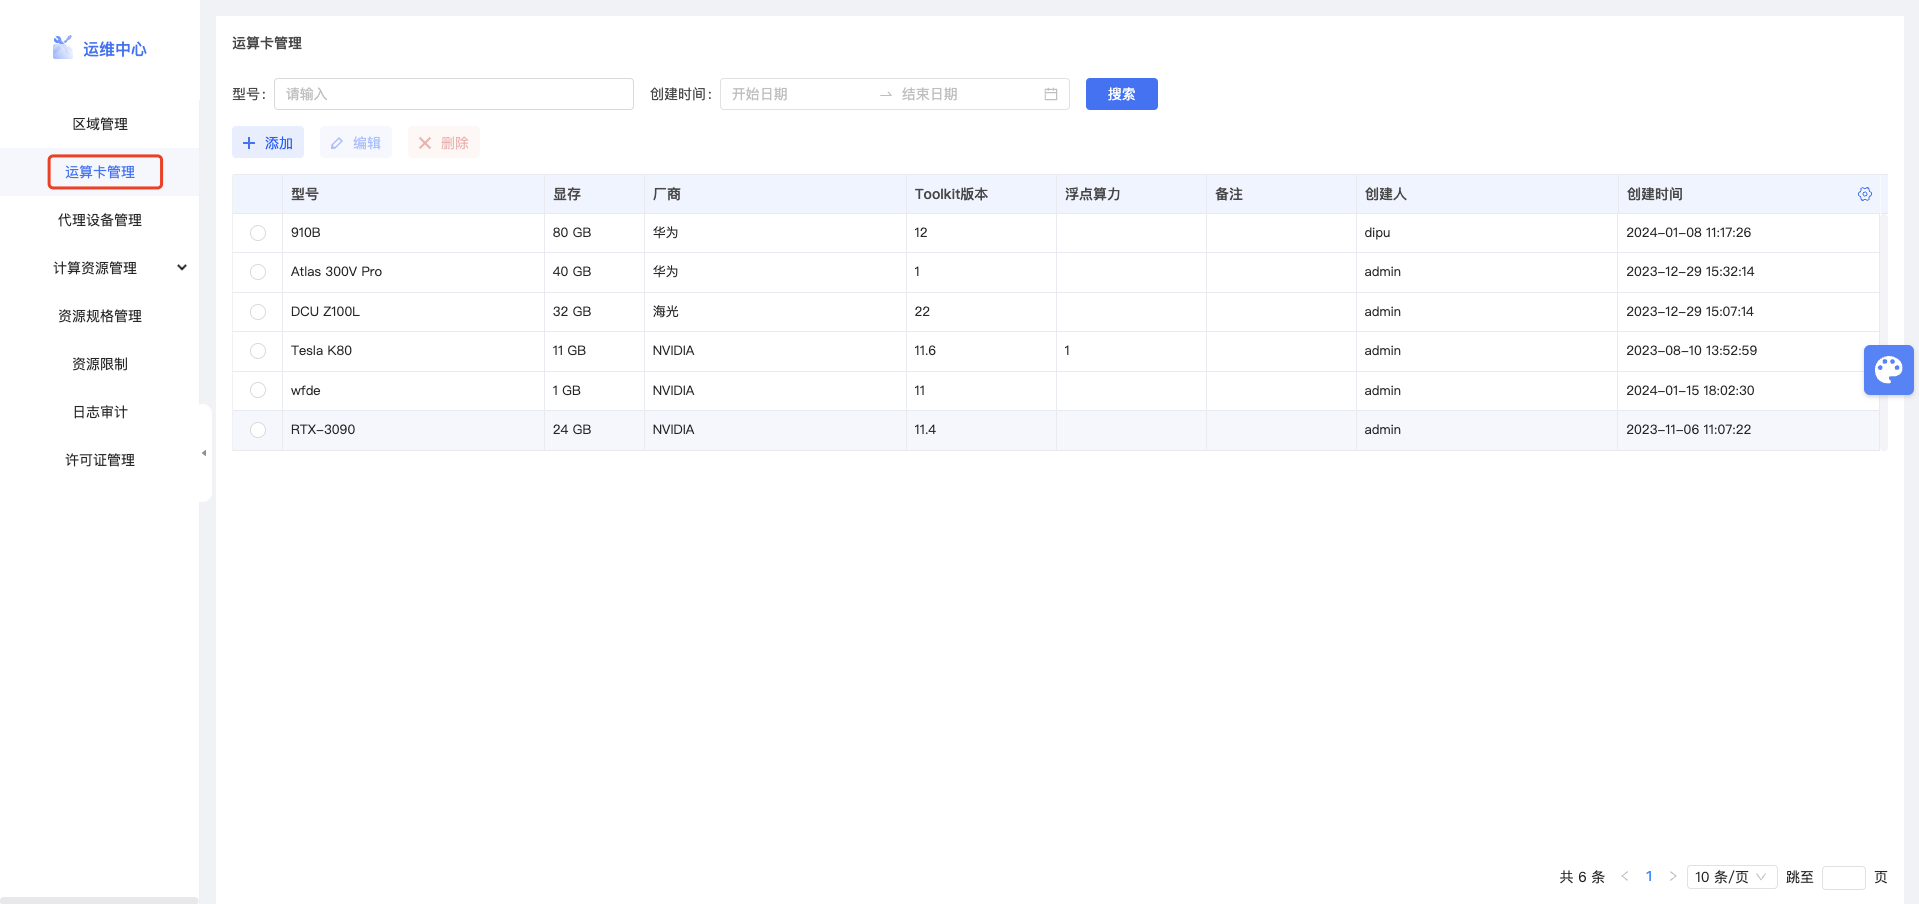Click the 创建人 column header

pyautogui.click(x=1487, y=194)
